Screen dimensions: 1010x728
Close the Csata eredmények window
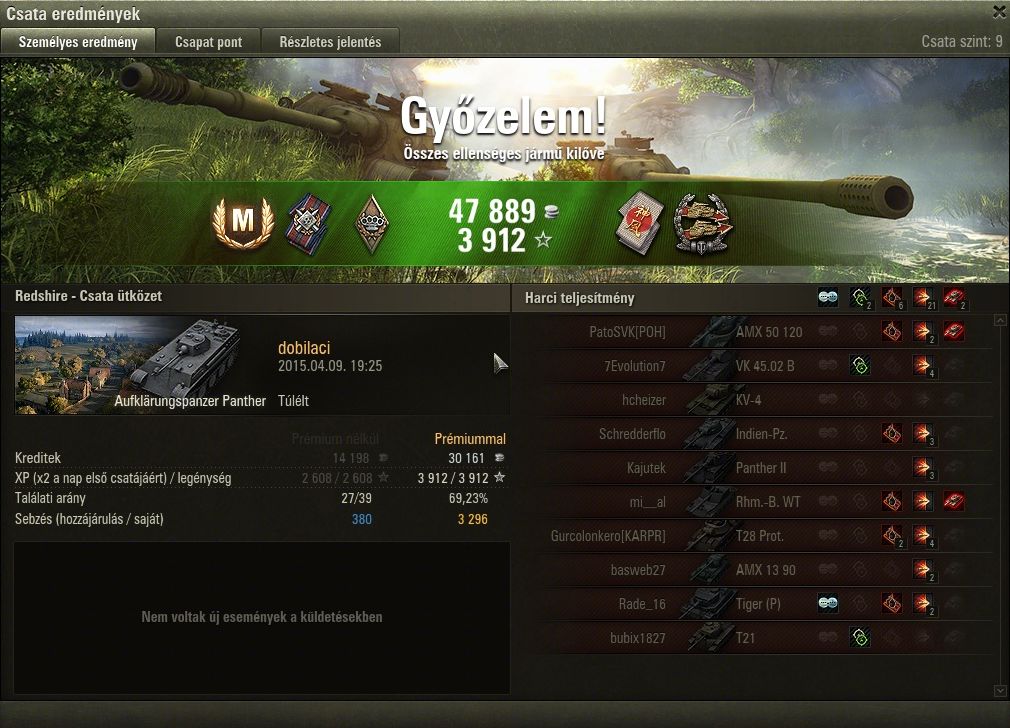point(1000,11)
